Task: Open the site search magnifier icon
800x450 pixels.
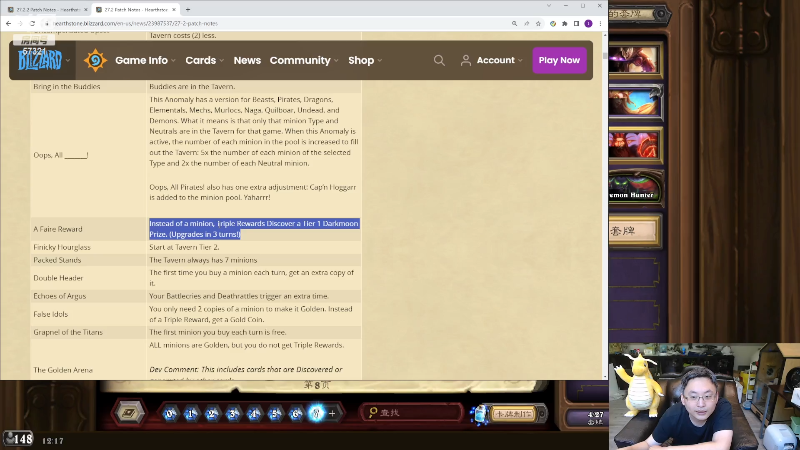Action: (x=439, y=60)
